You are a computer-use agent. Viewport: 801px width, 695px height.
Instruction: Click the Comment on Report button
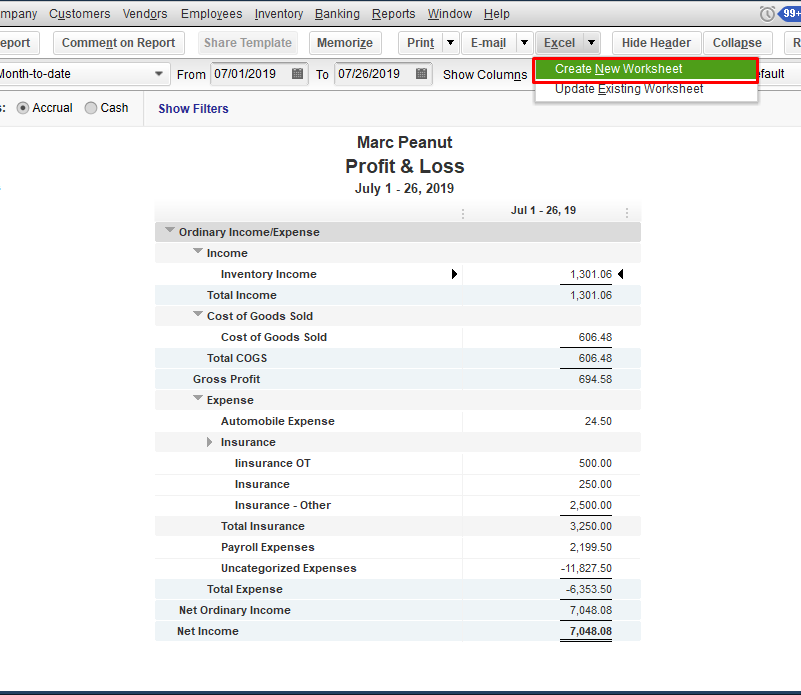pos(119,42)
